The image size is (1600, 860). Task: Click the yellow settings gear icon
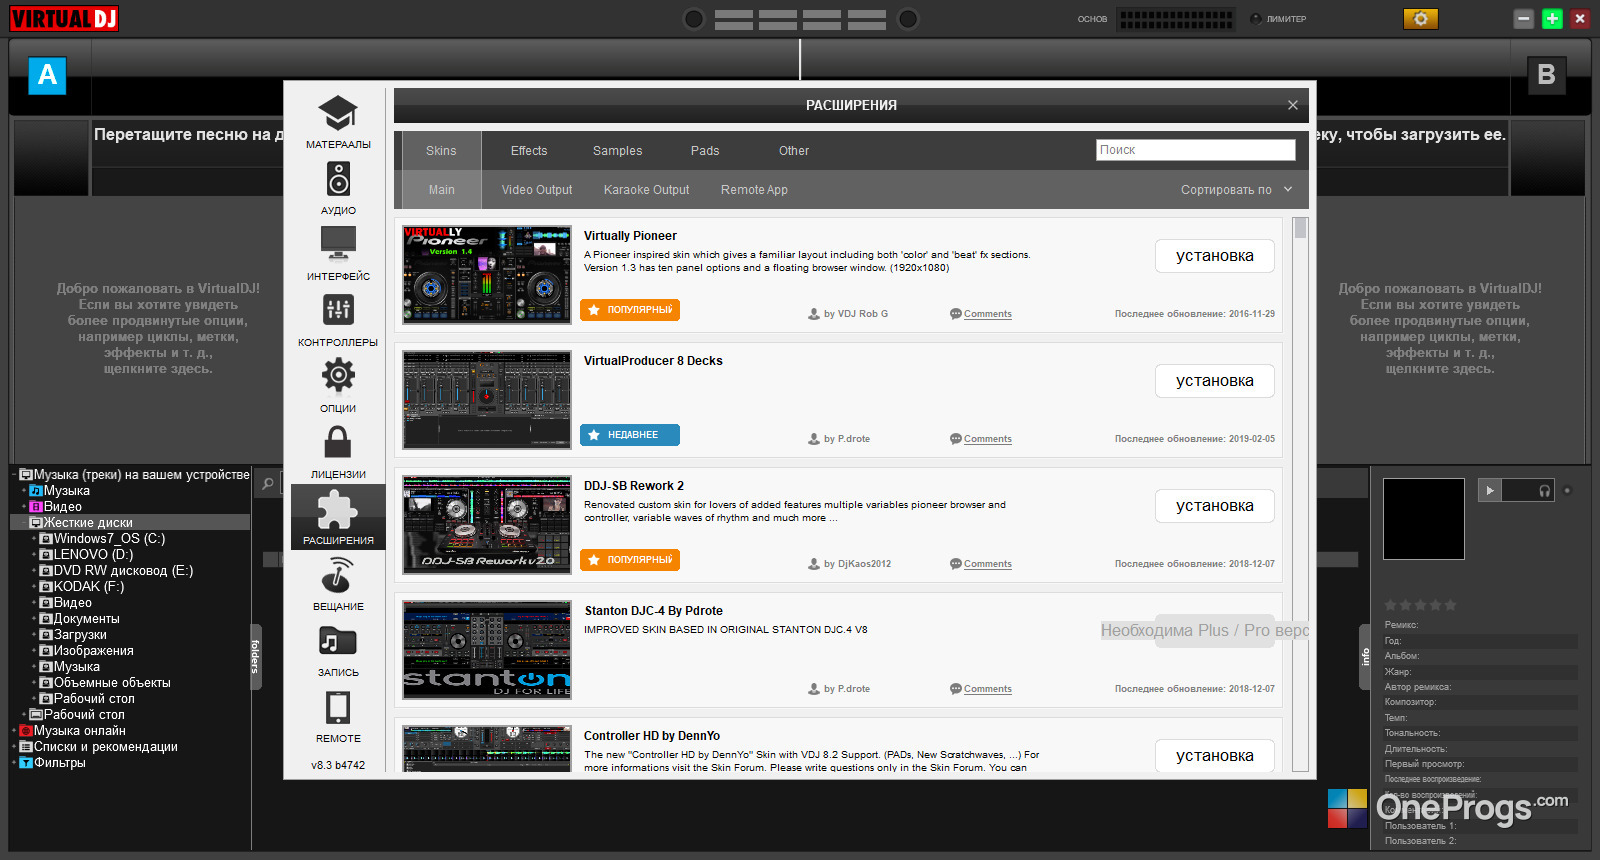click(1420, 19)
